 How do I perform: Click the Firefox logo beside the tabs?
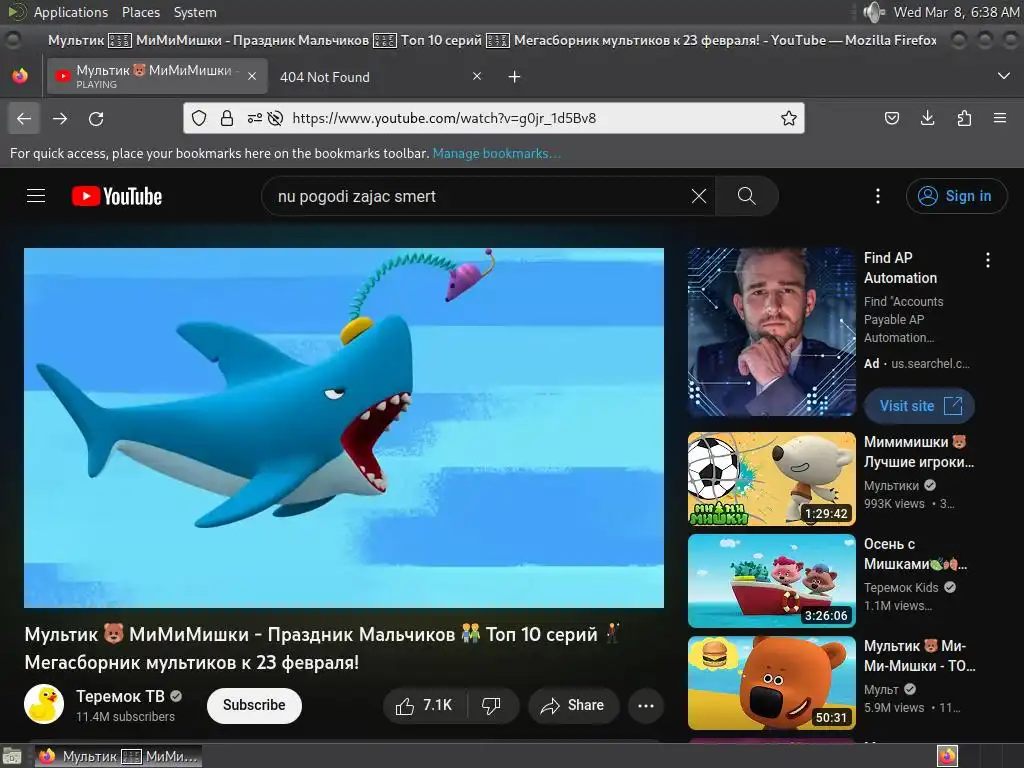(20, 76)
